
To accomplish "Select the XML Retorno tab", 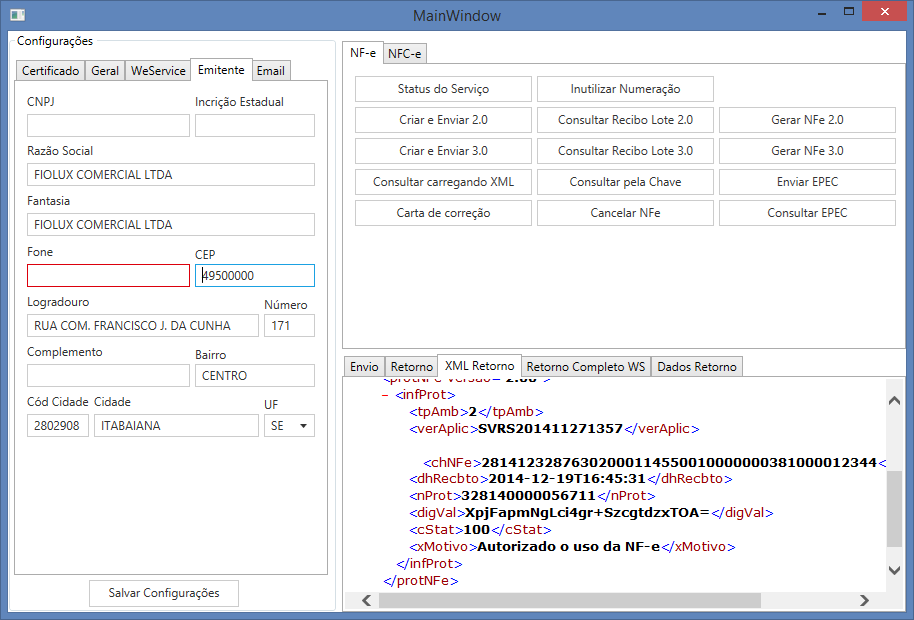I will 479,365.
